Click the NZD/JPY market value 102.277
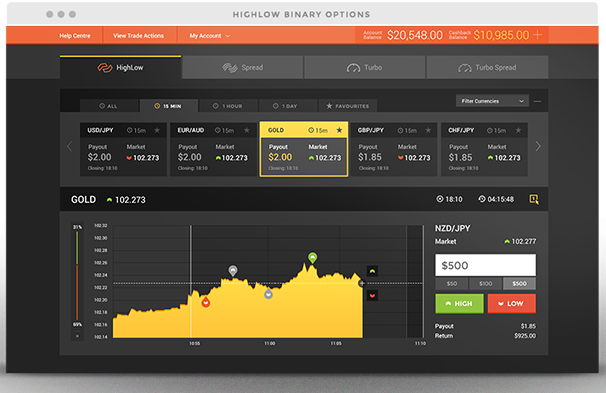Screen dimensions: 606x393 (x=524, y=242)
